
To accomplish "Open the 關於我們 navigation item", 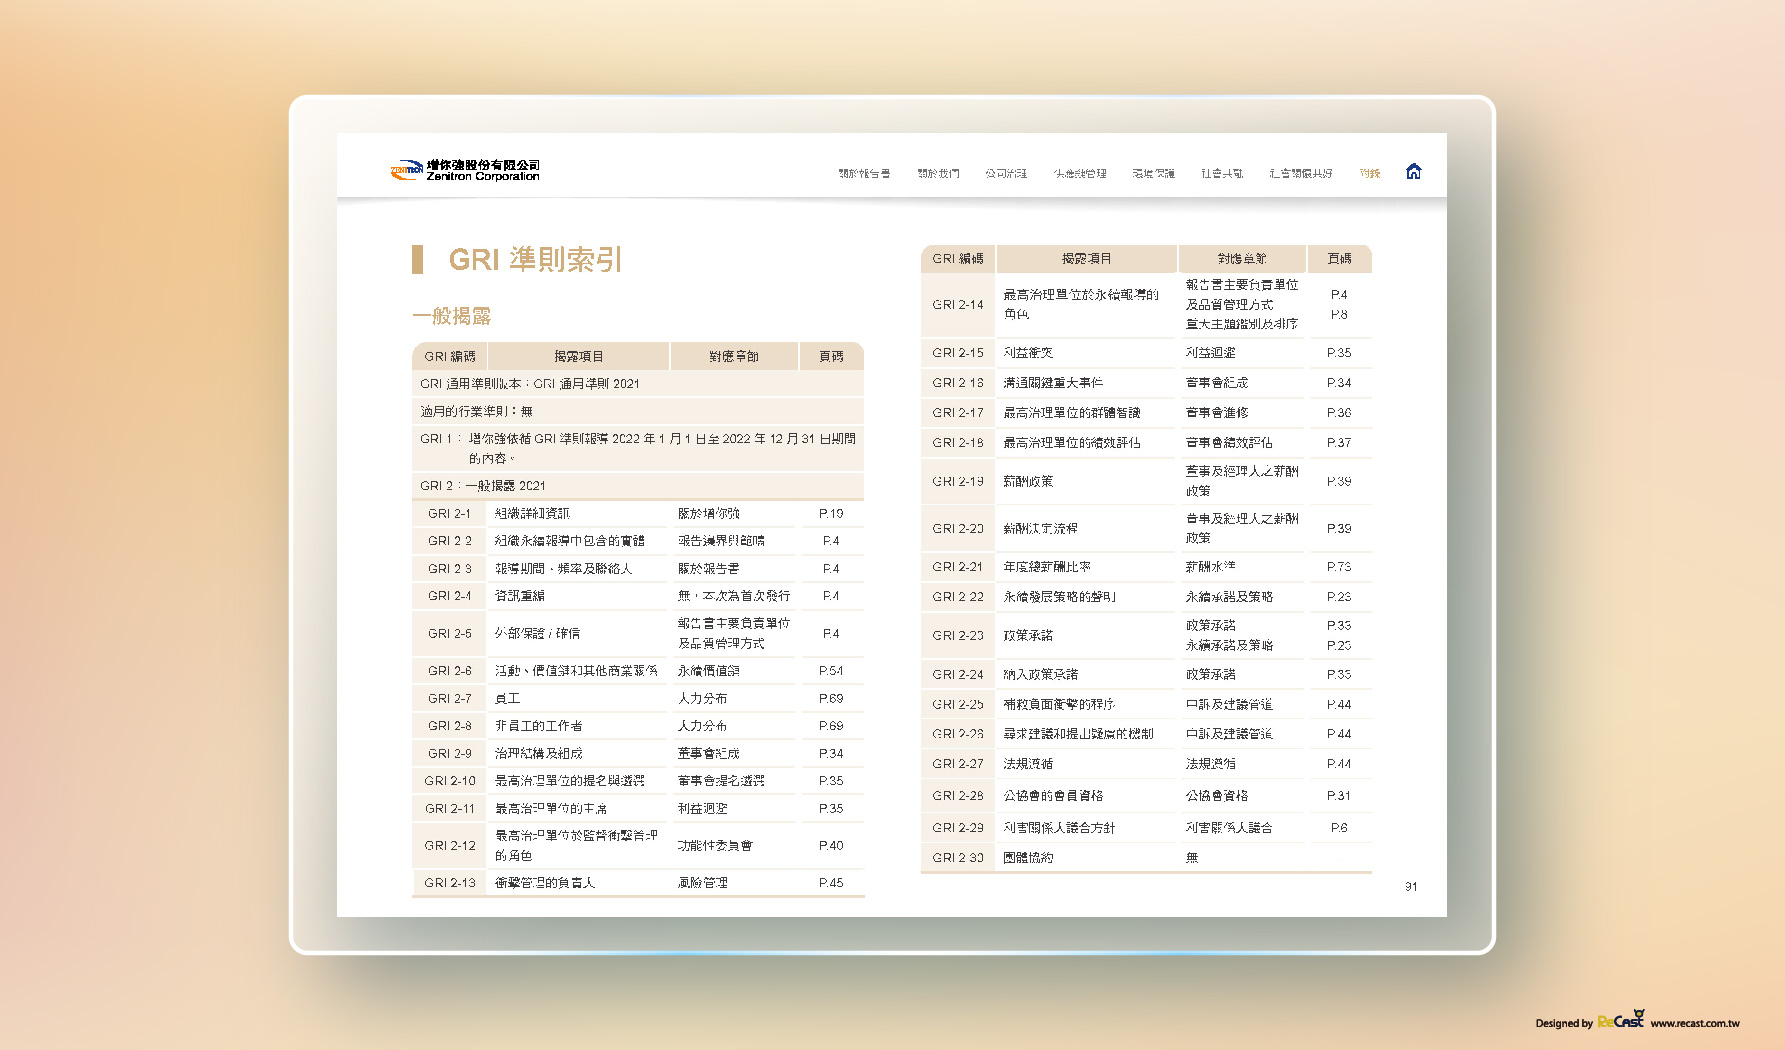I will (938, 173).
